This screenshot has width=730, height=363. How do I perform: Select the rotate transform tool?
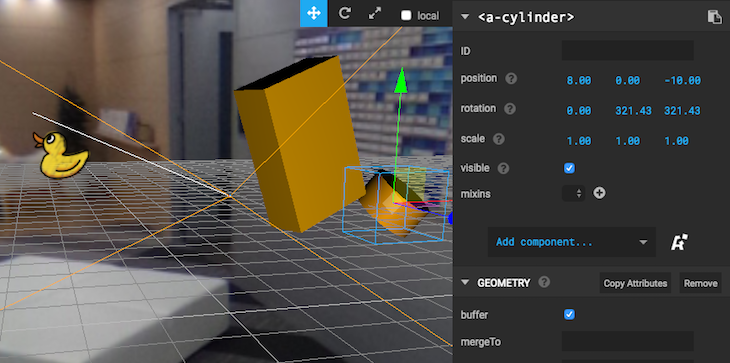tap(345, 13)
